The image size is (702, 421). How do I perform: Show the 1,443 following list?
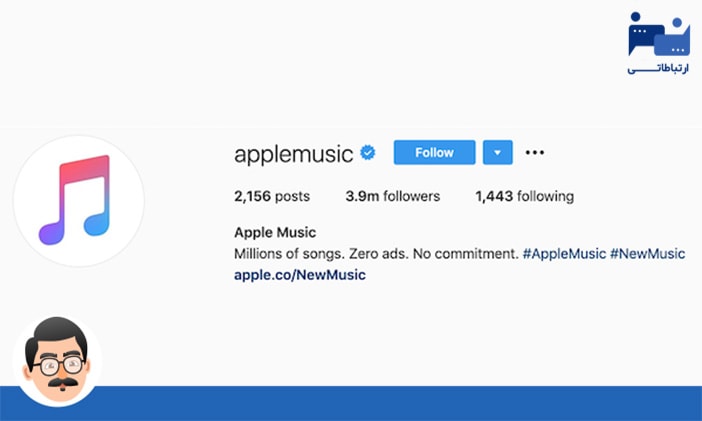click(x=524, y=196)
